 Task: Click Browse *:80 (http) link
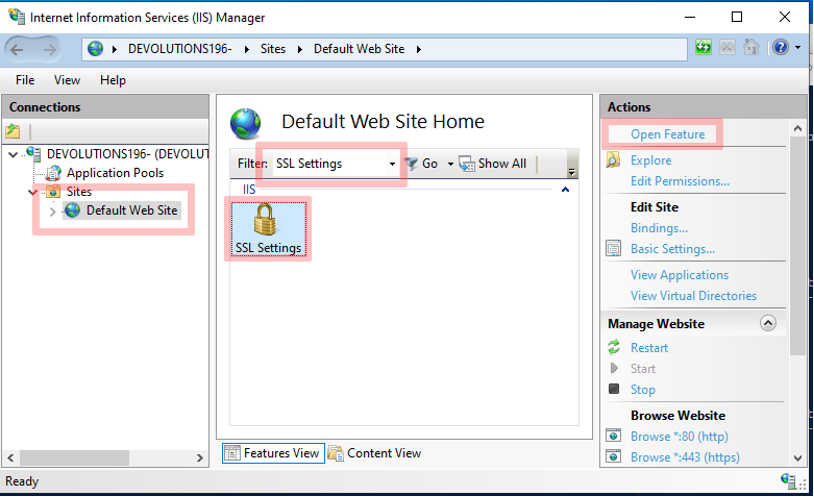(x=679, y=436)
